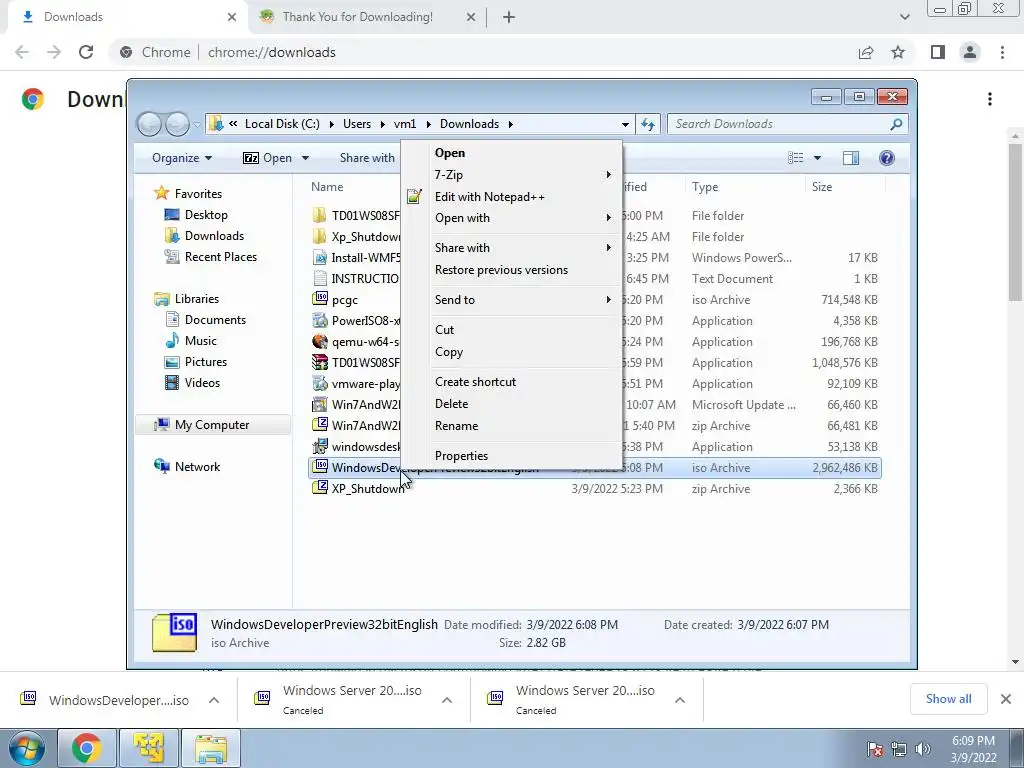
Task: Open the selected file from context menu
Action: (x=450, y=153)
